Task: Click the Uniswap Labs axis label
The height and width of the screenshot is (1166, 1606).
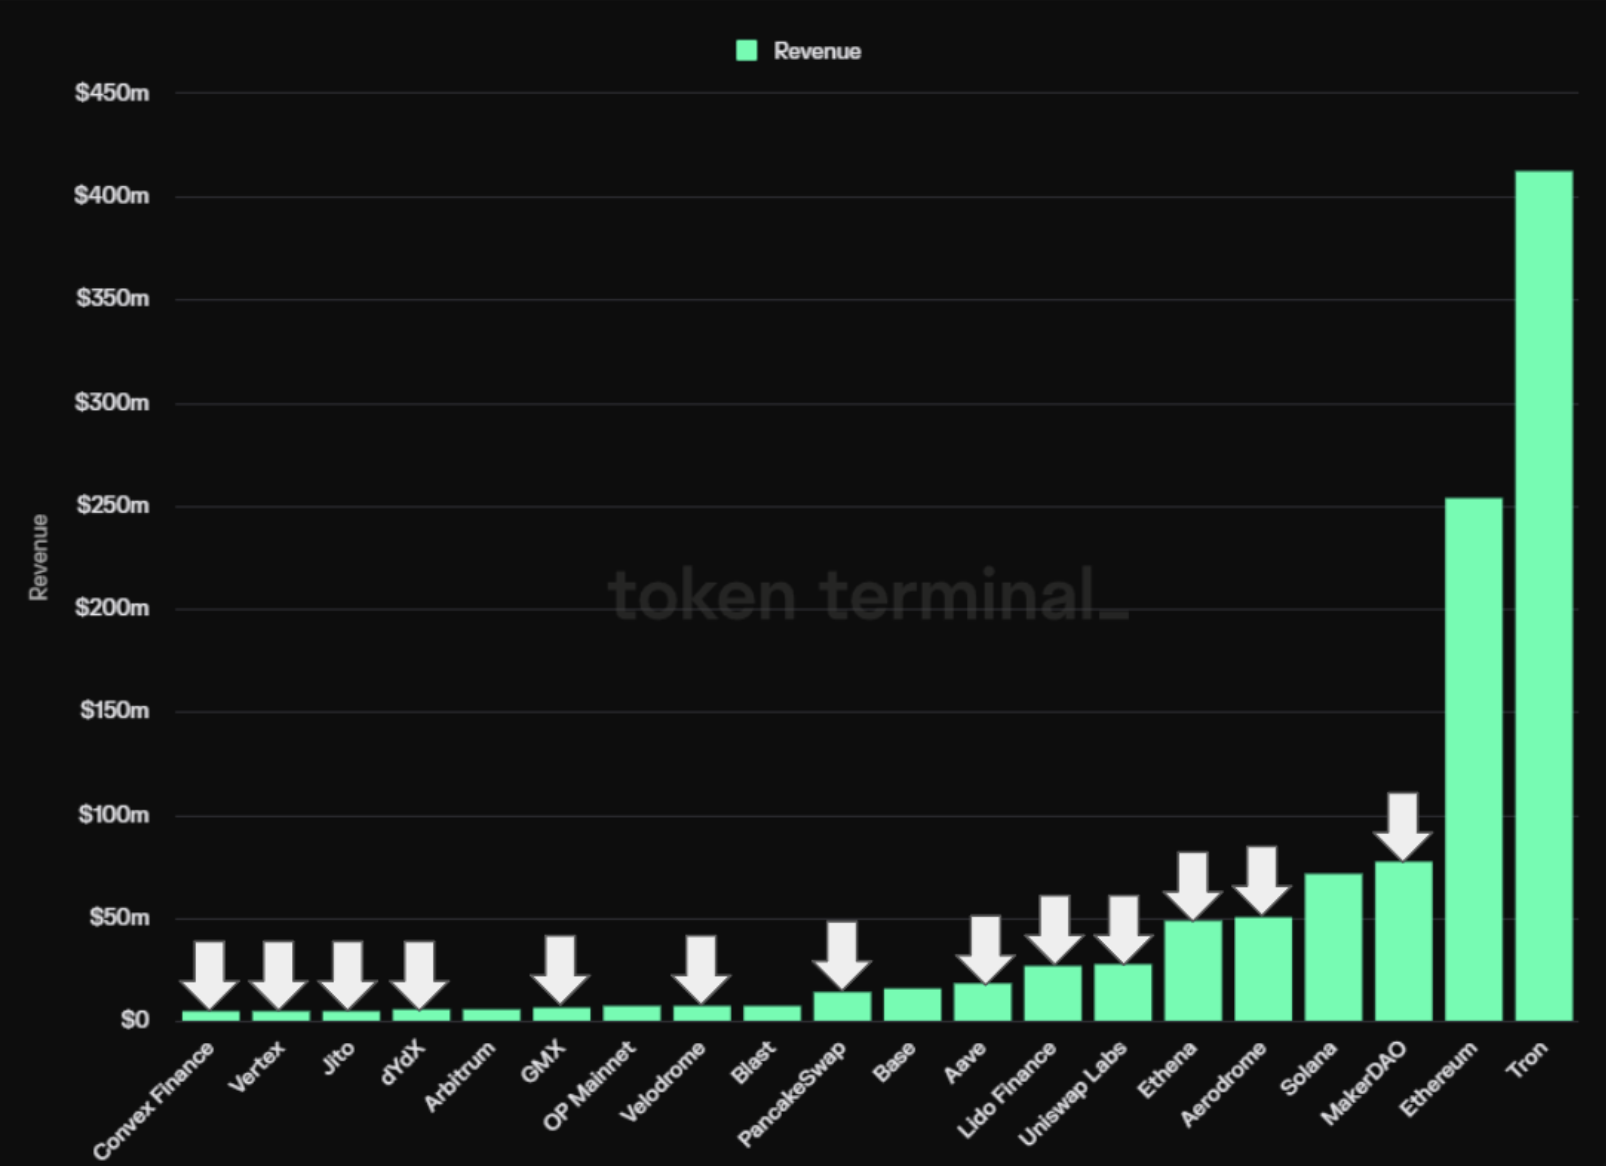Action: [x=1074, y=1092]
